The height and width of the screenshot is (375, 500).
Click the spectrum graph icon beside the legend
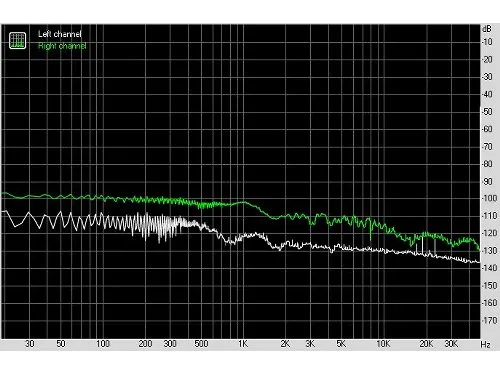tap(17, 40)
